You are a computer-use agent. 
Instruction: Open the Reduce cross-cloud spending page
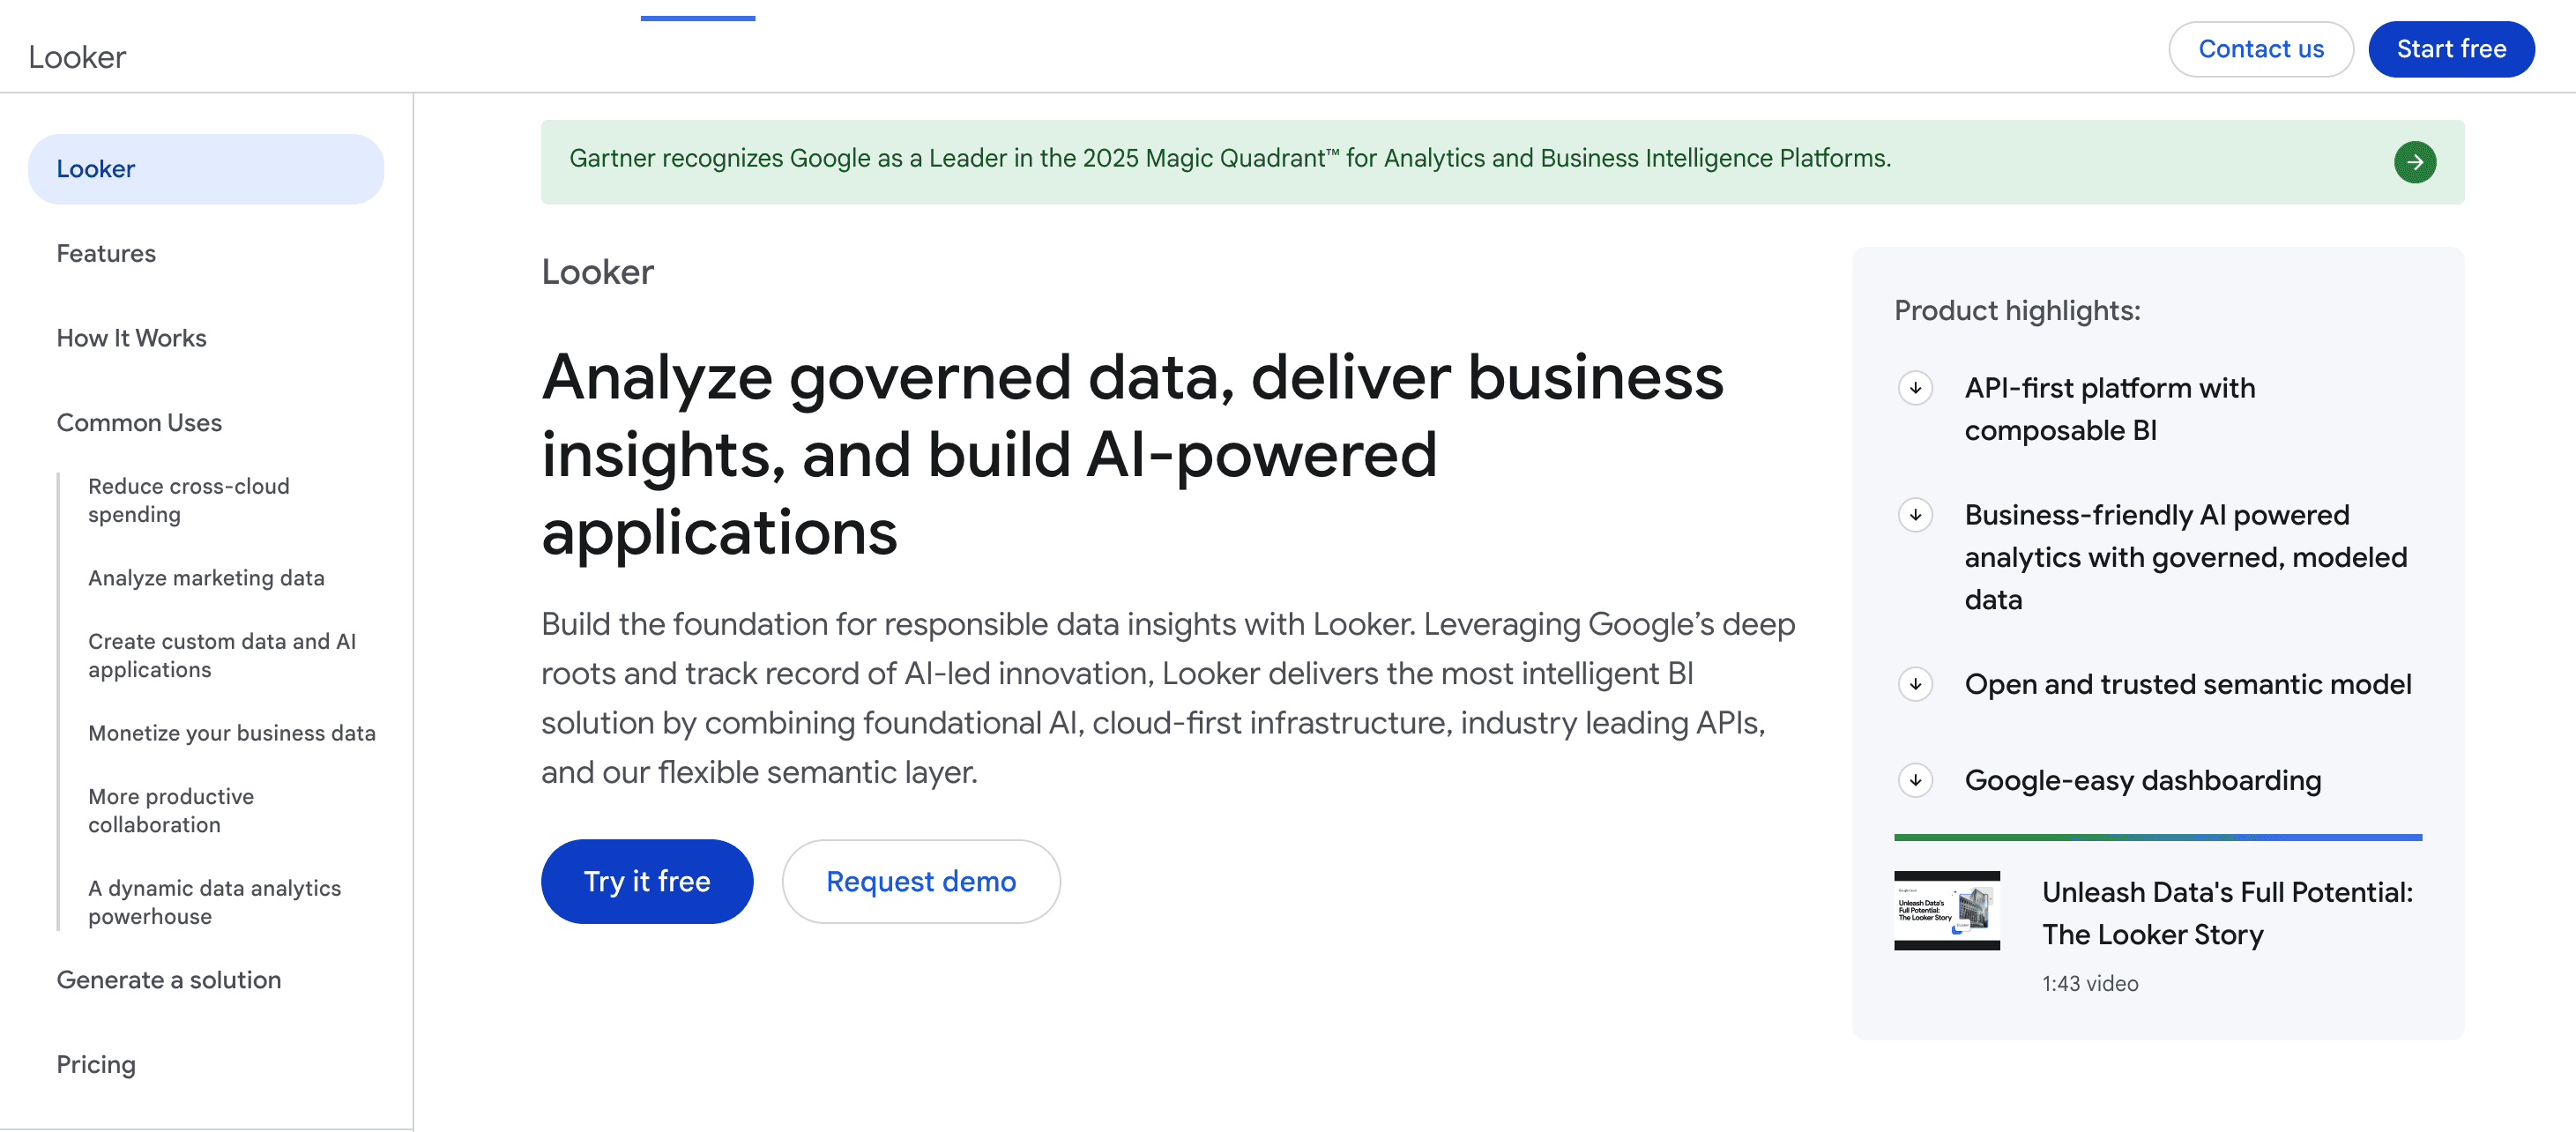(189, 500)
